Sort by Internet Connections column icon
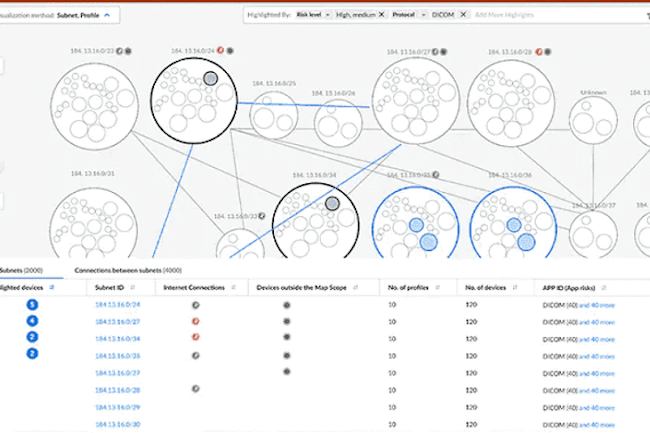The height and width of the screenshot is (433, 650). tap(232, 287)
